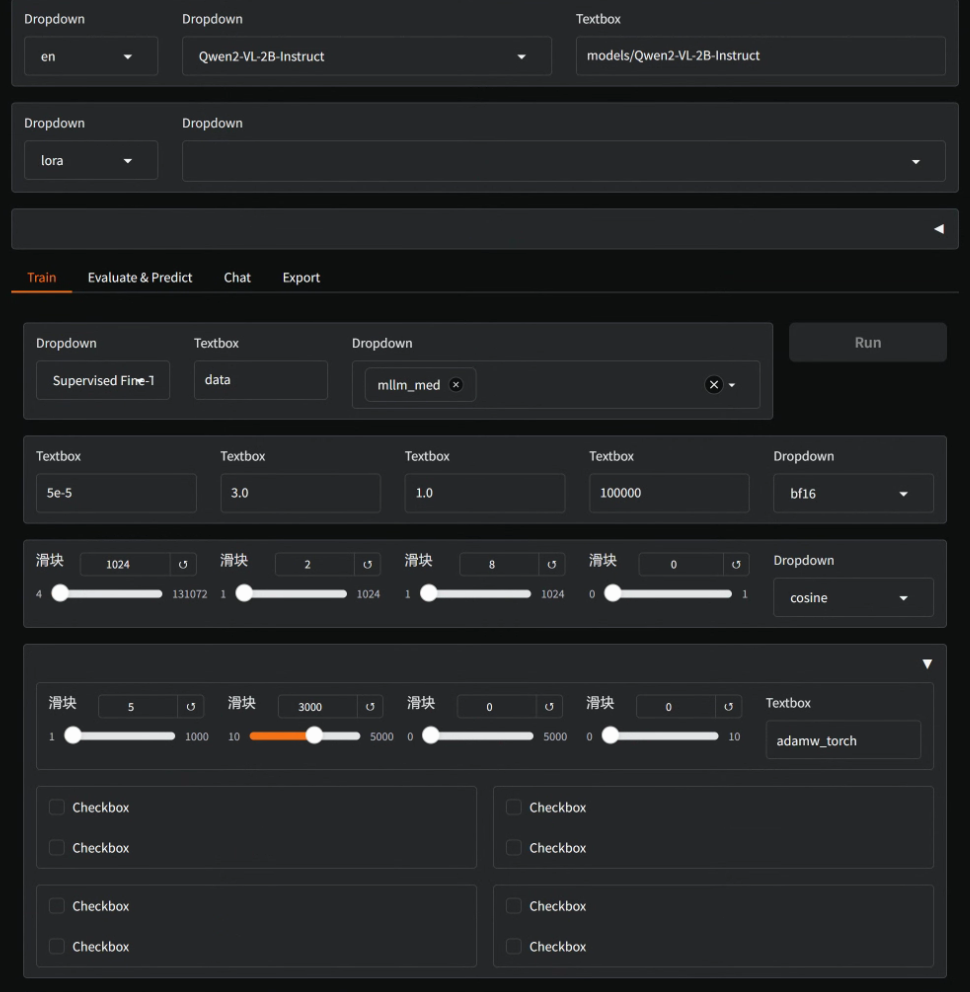This screenshot has width=970, height=992.
Task: Open the Qwen2-VL-2B-Instruct model dropdown
Action: point(366,57)
